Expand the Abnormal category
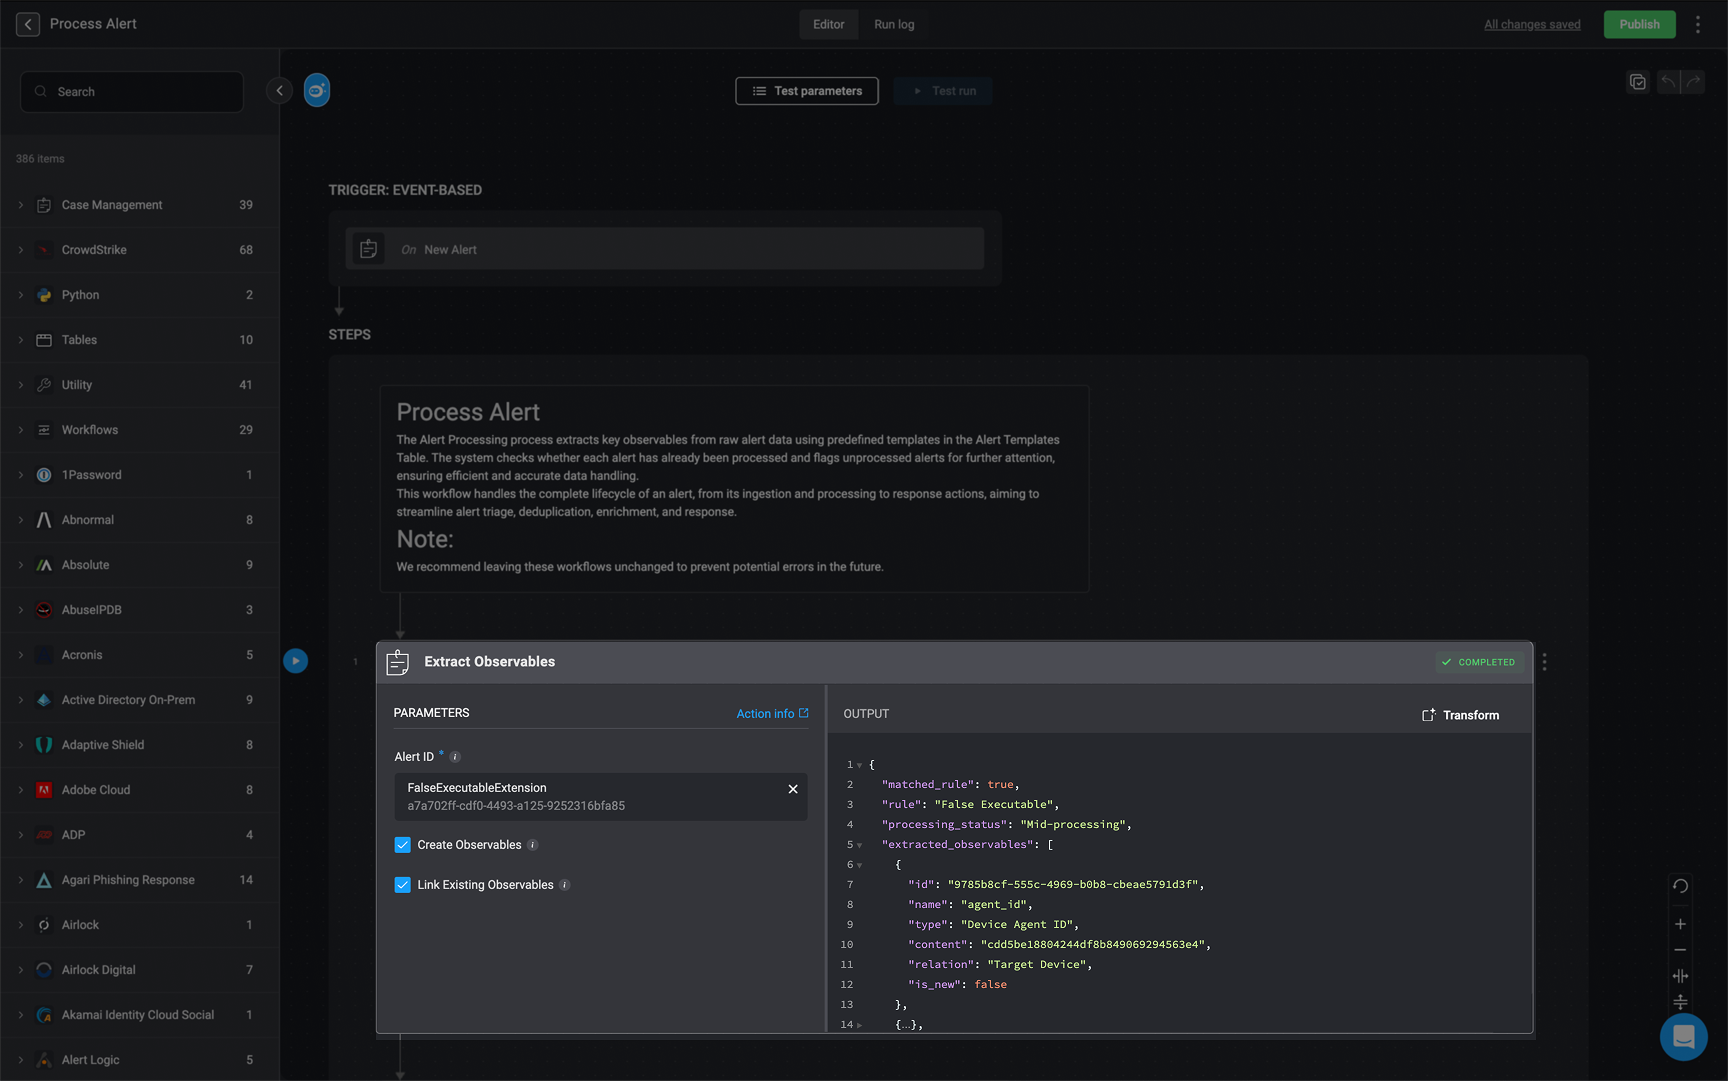This screenshot has width=1728, height=1081. click(20, 520)
